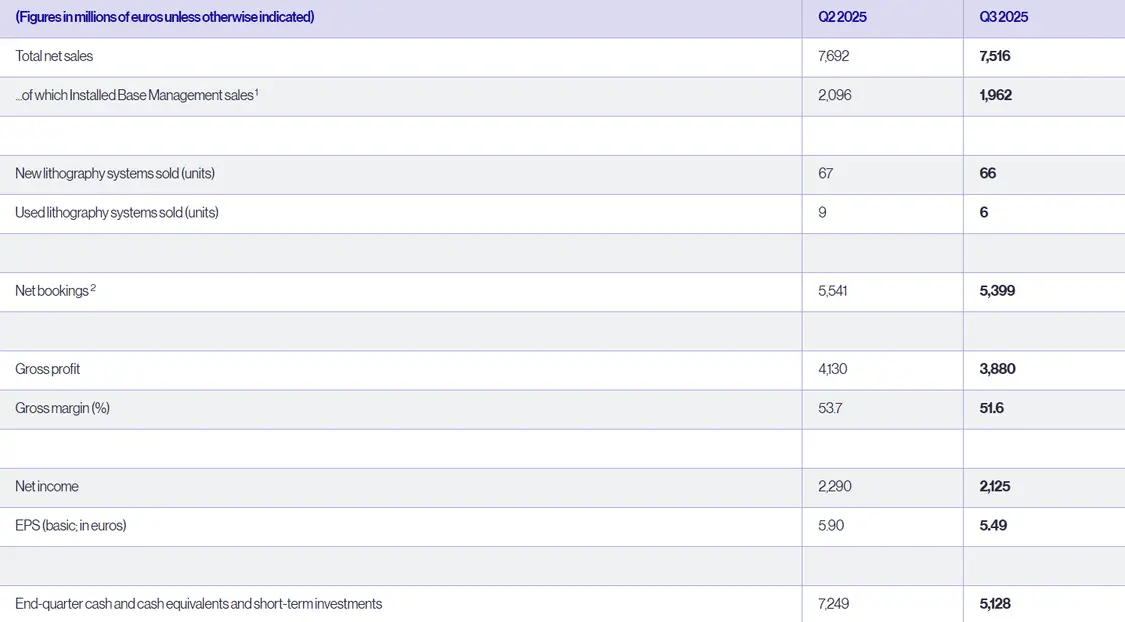This screenshot has width=1125, height=622.
Task: Click the Used lithography systems sold label
Action: pos(117,212)
